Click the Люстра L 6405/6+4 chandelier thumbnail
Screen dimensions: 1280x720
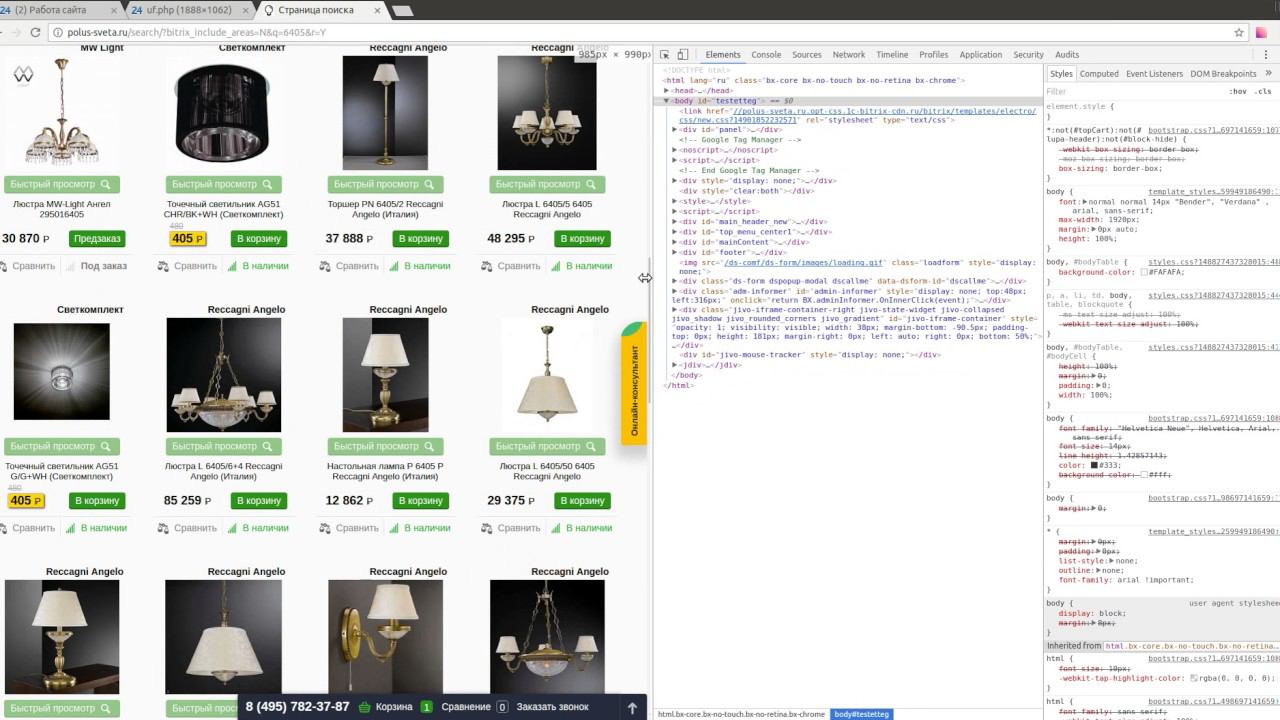[224, 375]
